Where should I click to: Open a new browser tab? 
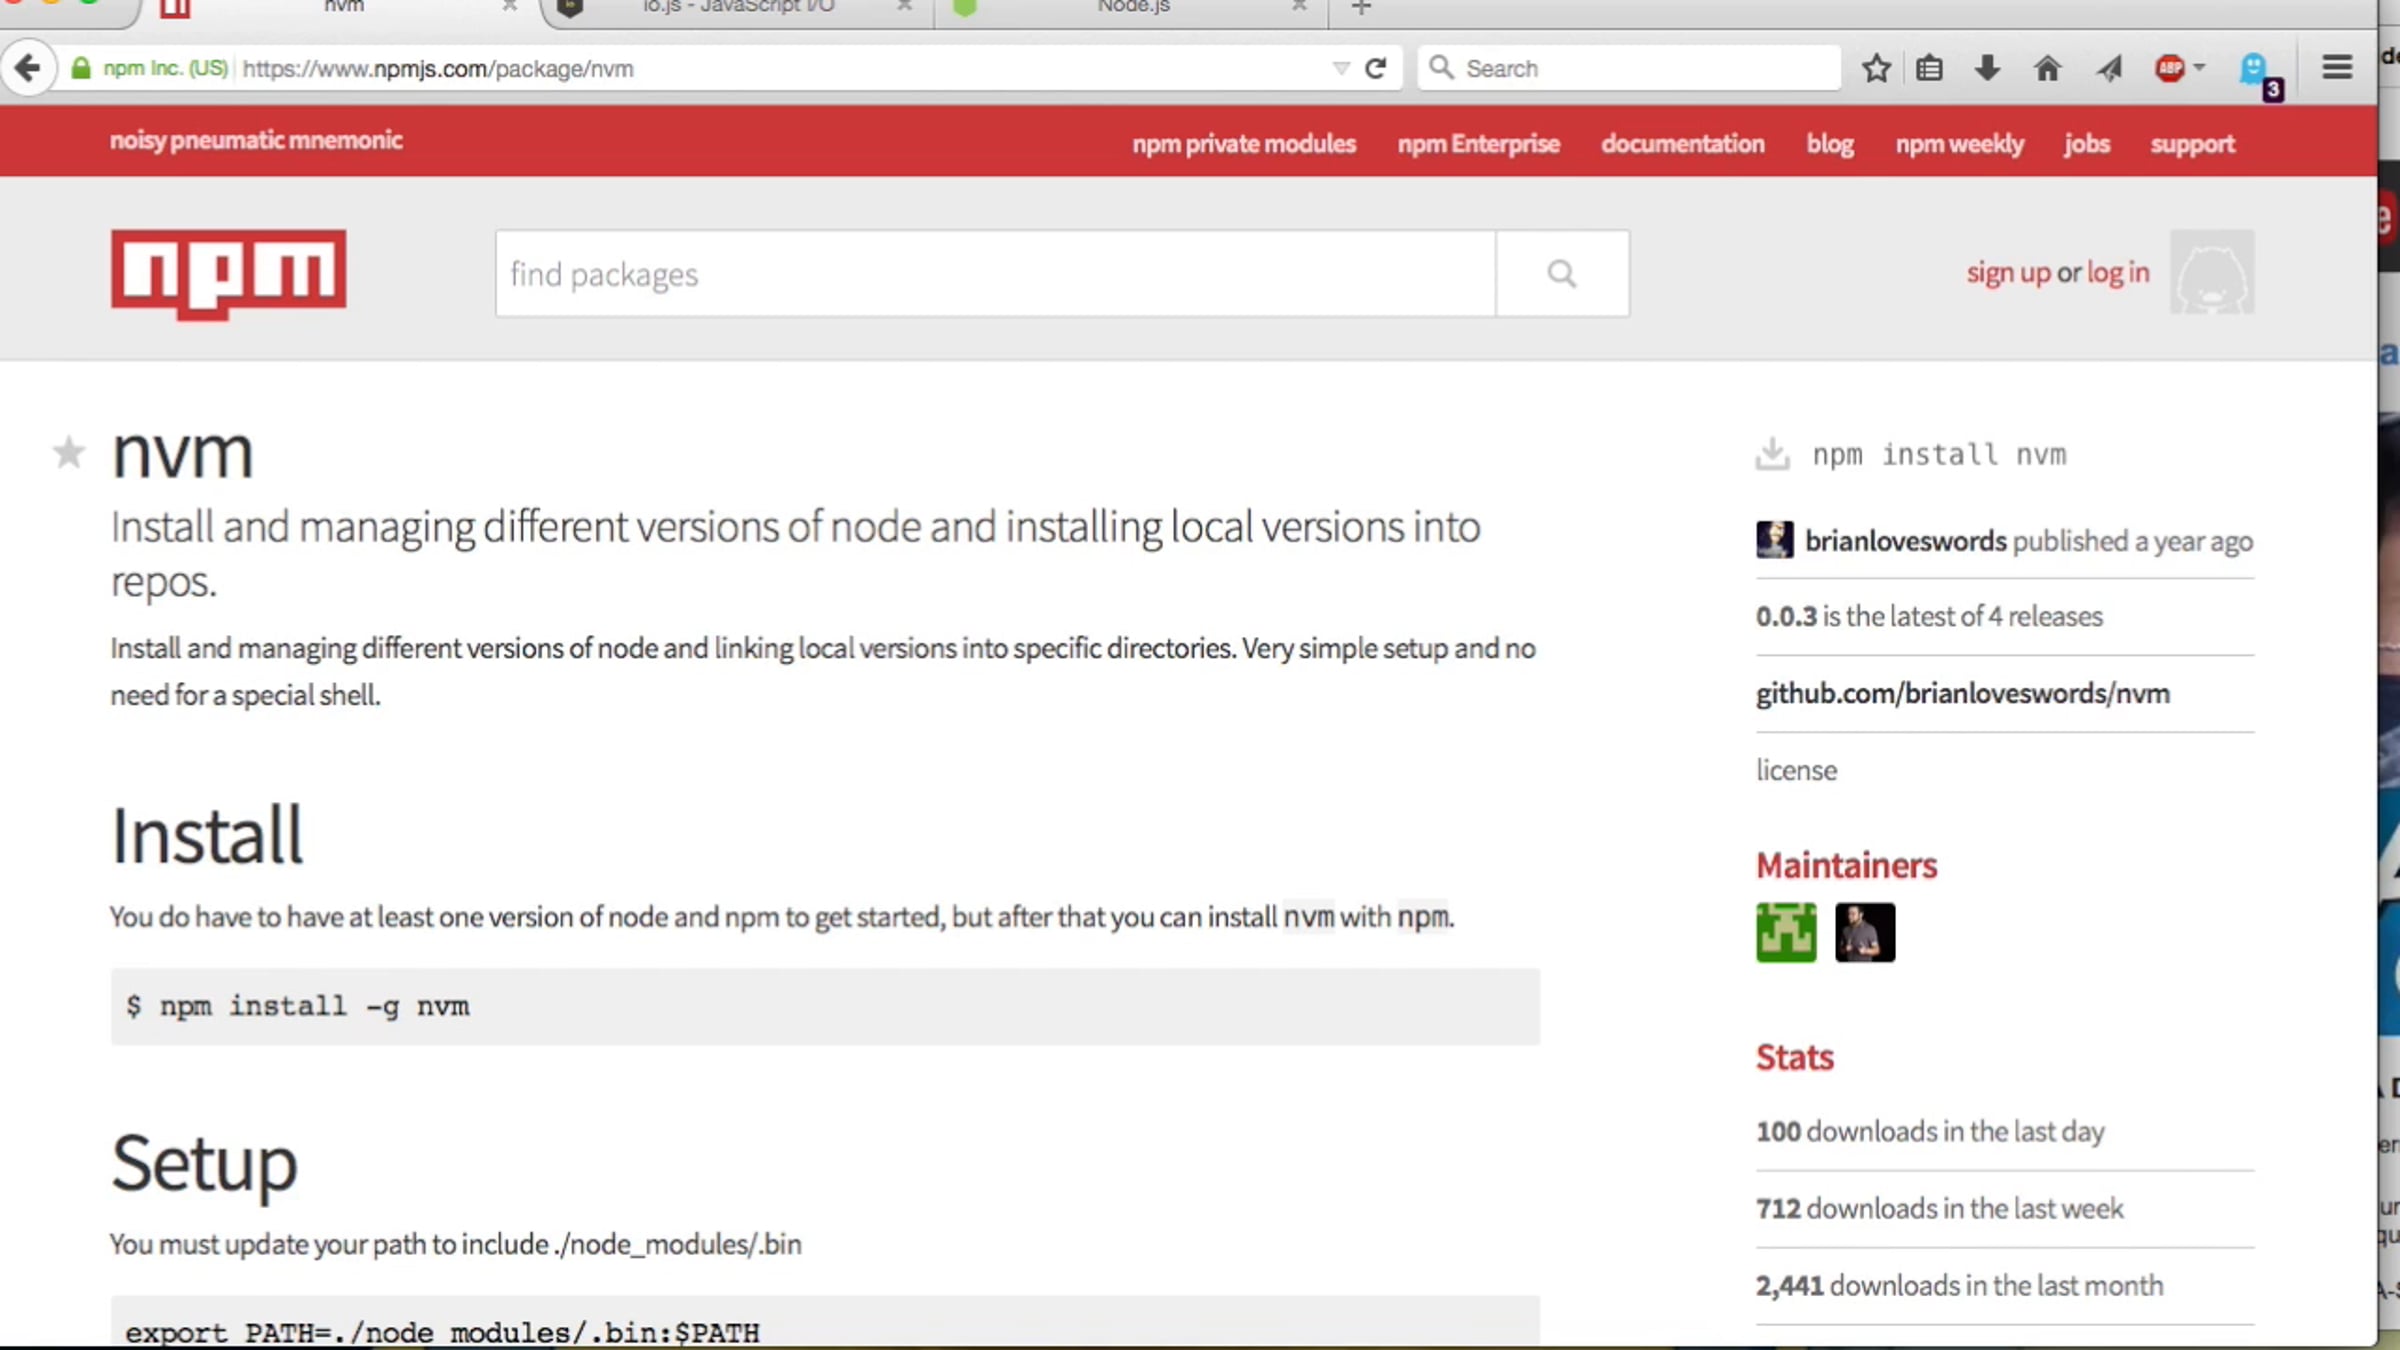1361,8
